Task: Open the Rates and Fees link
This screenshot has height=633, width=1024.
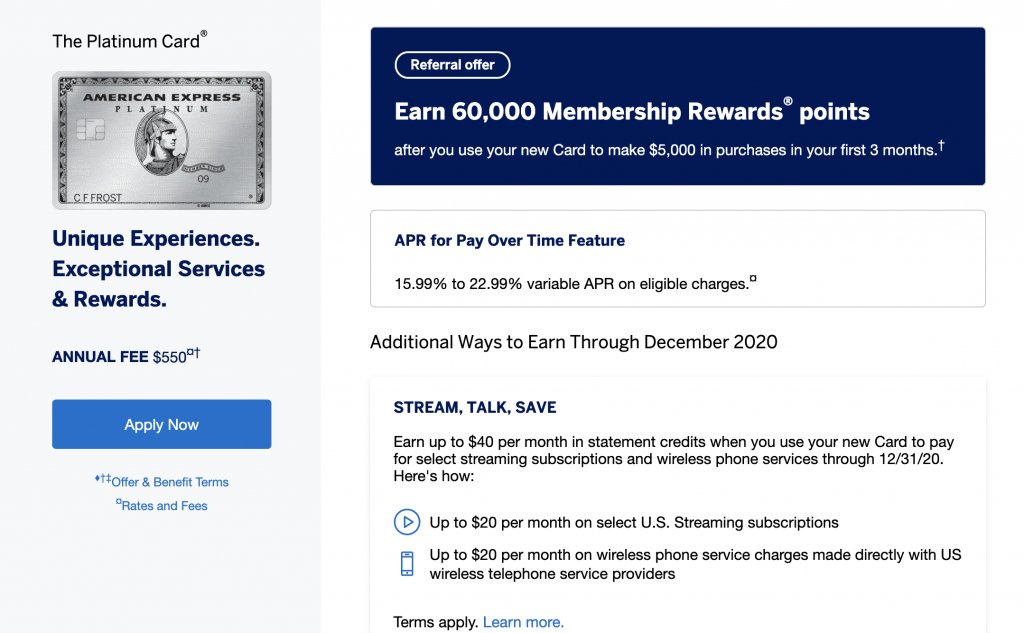Action: [164, 506]
